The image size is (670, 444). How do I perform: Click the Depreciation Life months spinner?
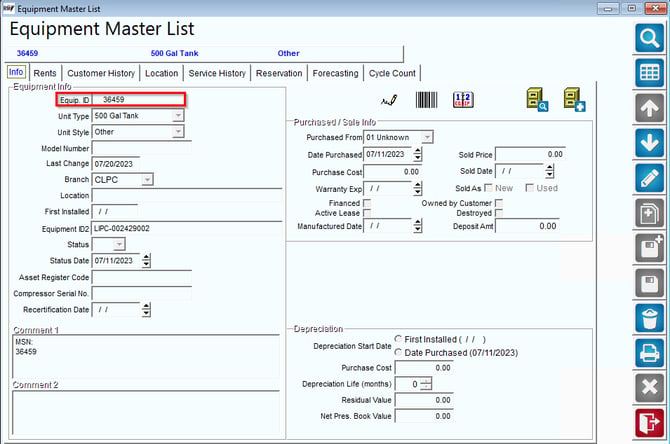tap(426, 384)
